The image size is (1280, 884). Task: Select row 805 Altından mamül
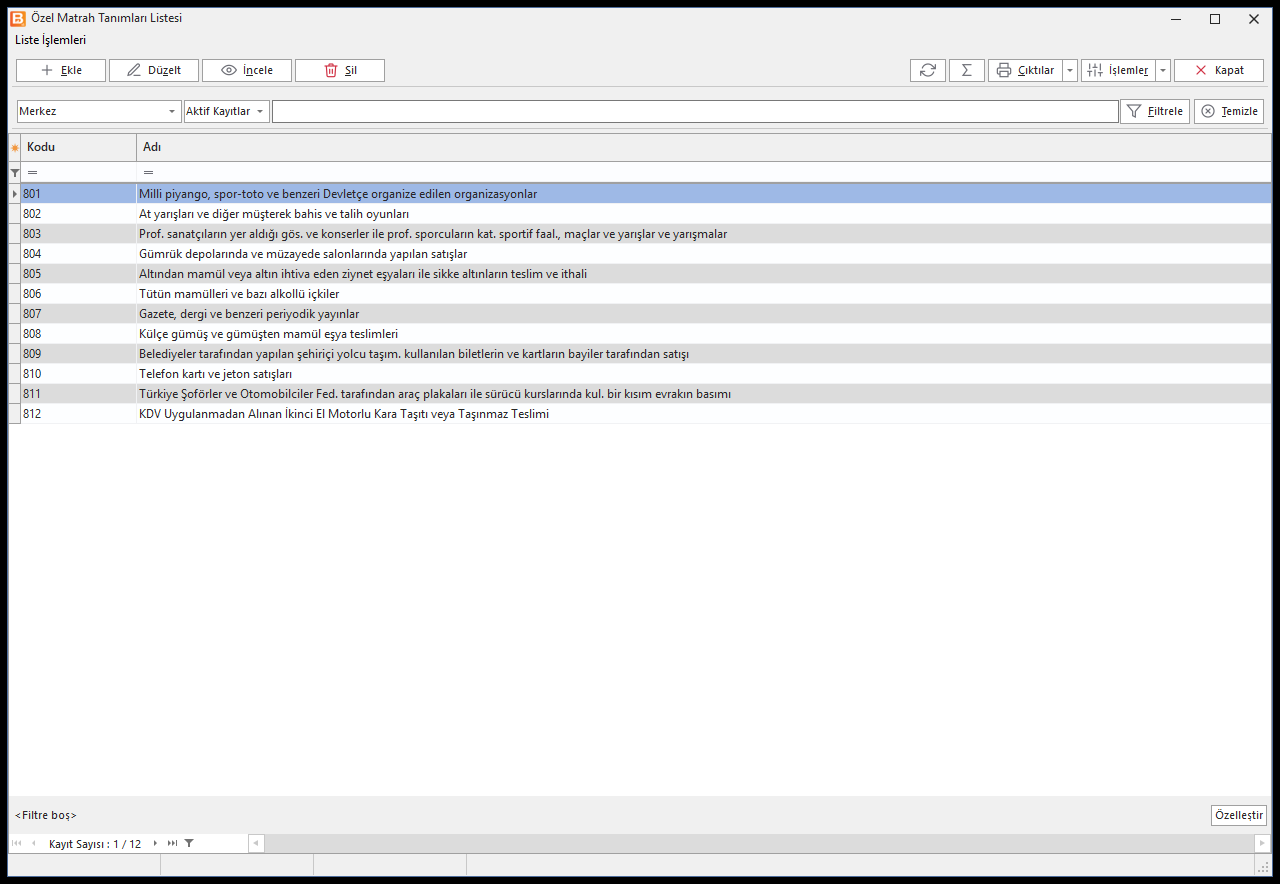click(x=640, y=274)
